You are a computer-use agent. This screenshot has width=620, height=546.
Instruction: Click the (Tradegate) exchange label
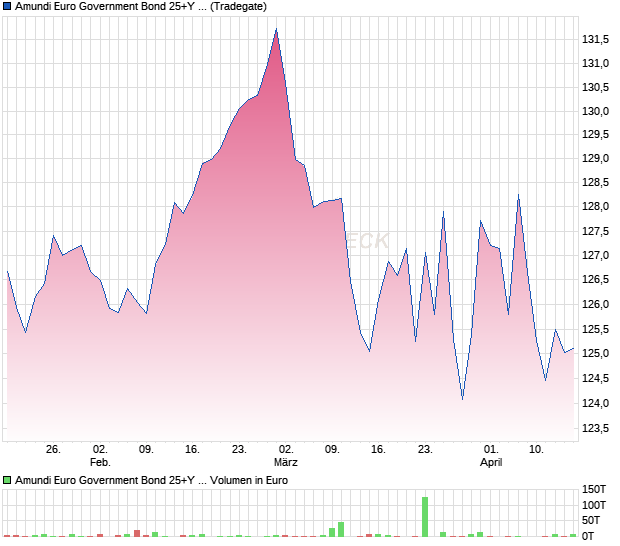coord(238,6)
